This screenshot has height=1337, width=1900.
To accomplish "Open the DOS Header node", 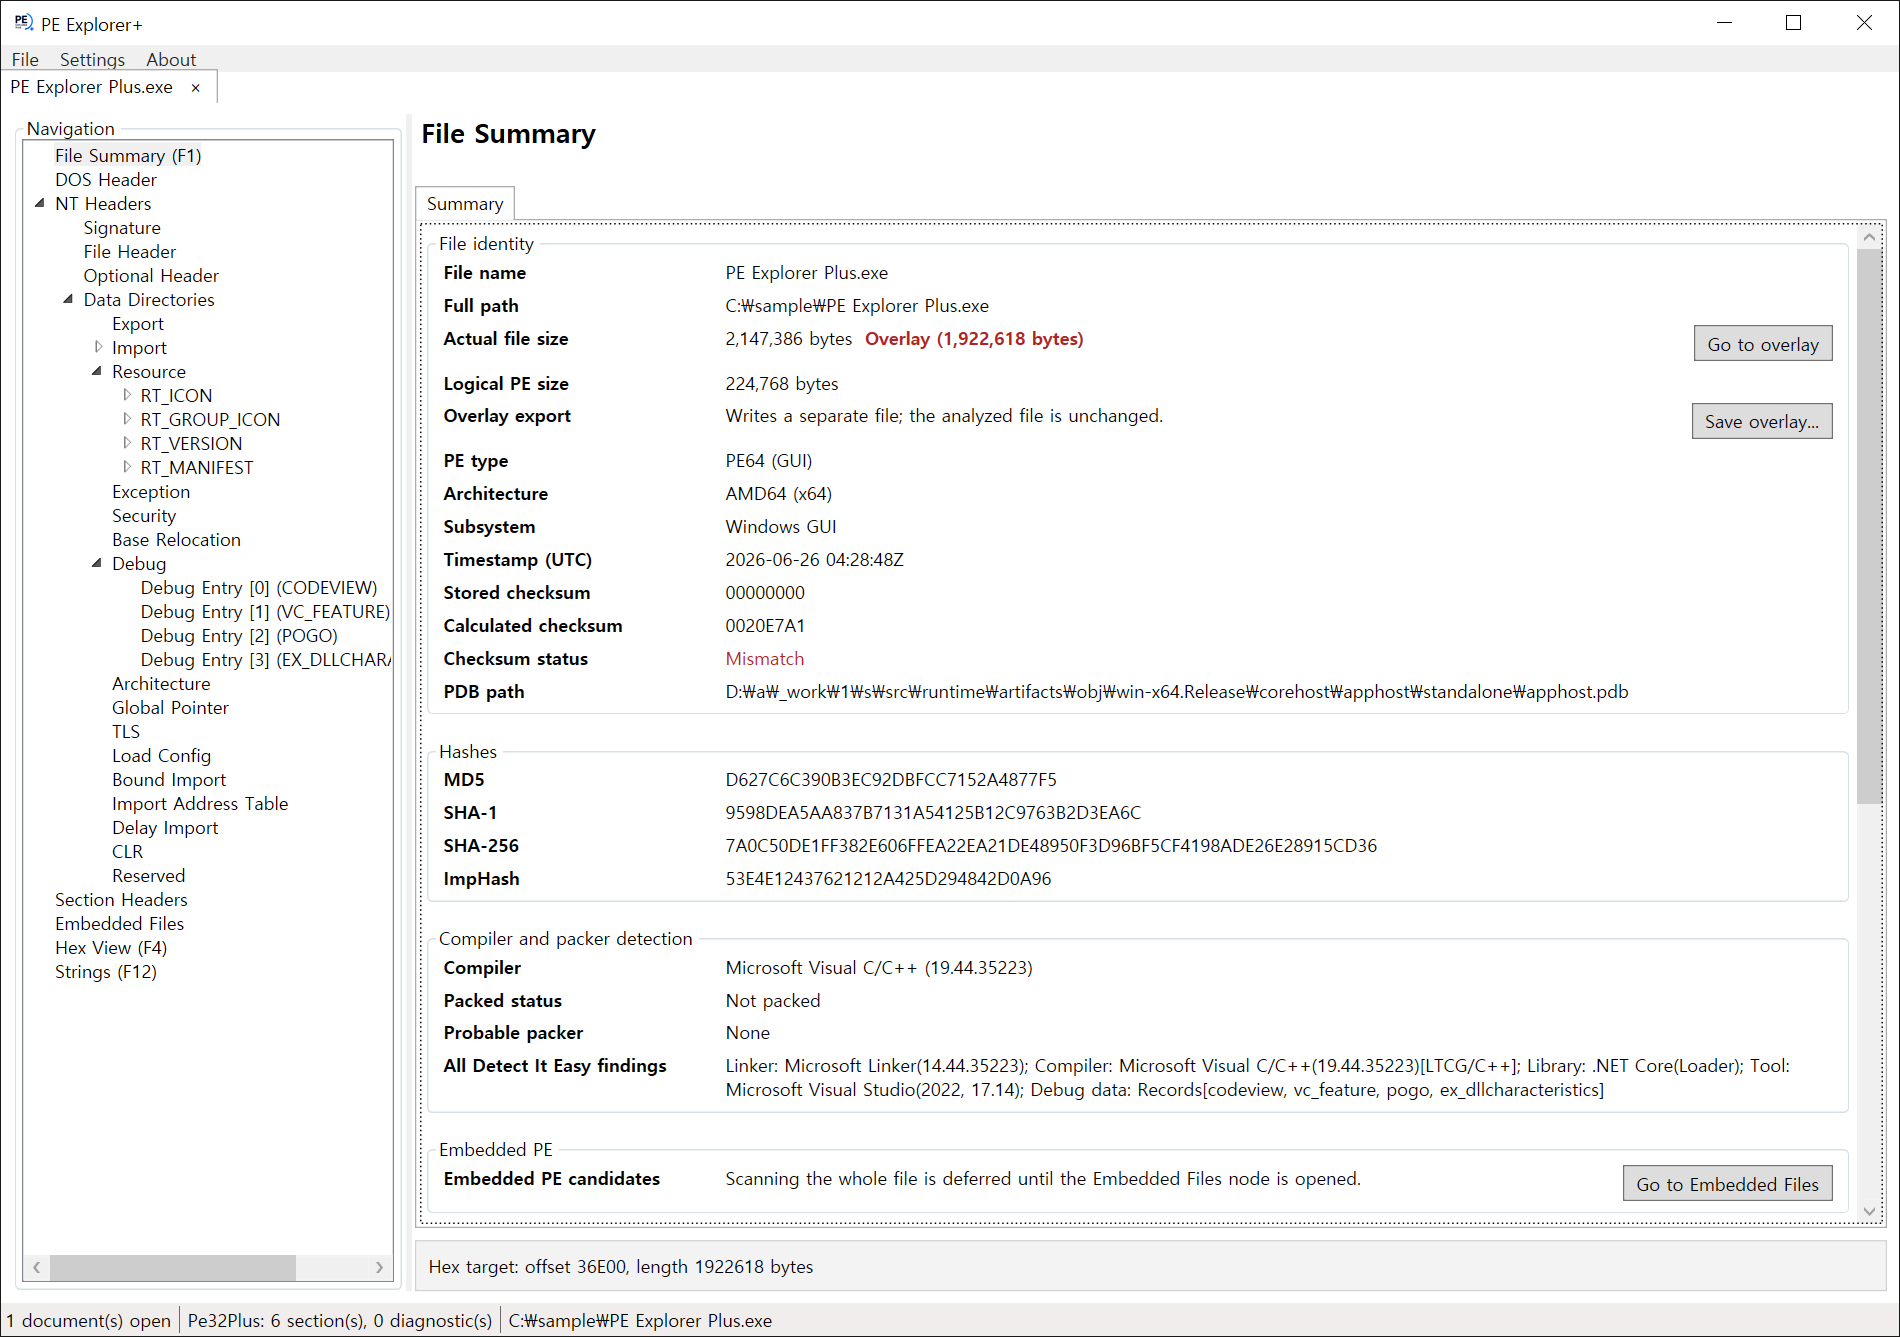I will [106, 180].
